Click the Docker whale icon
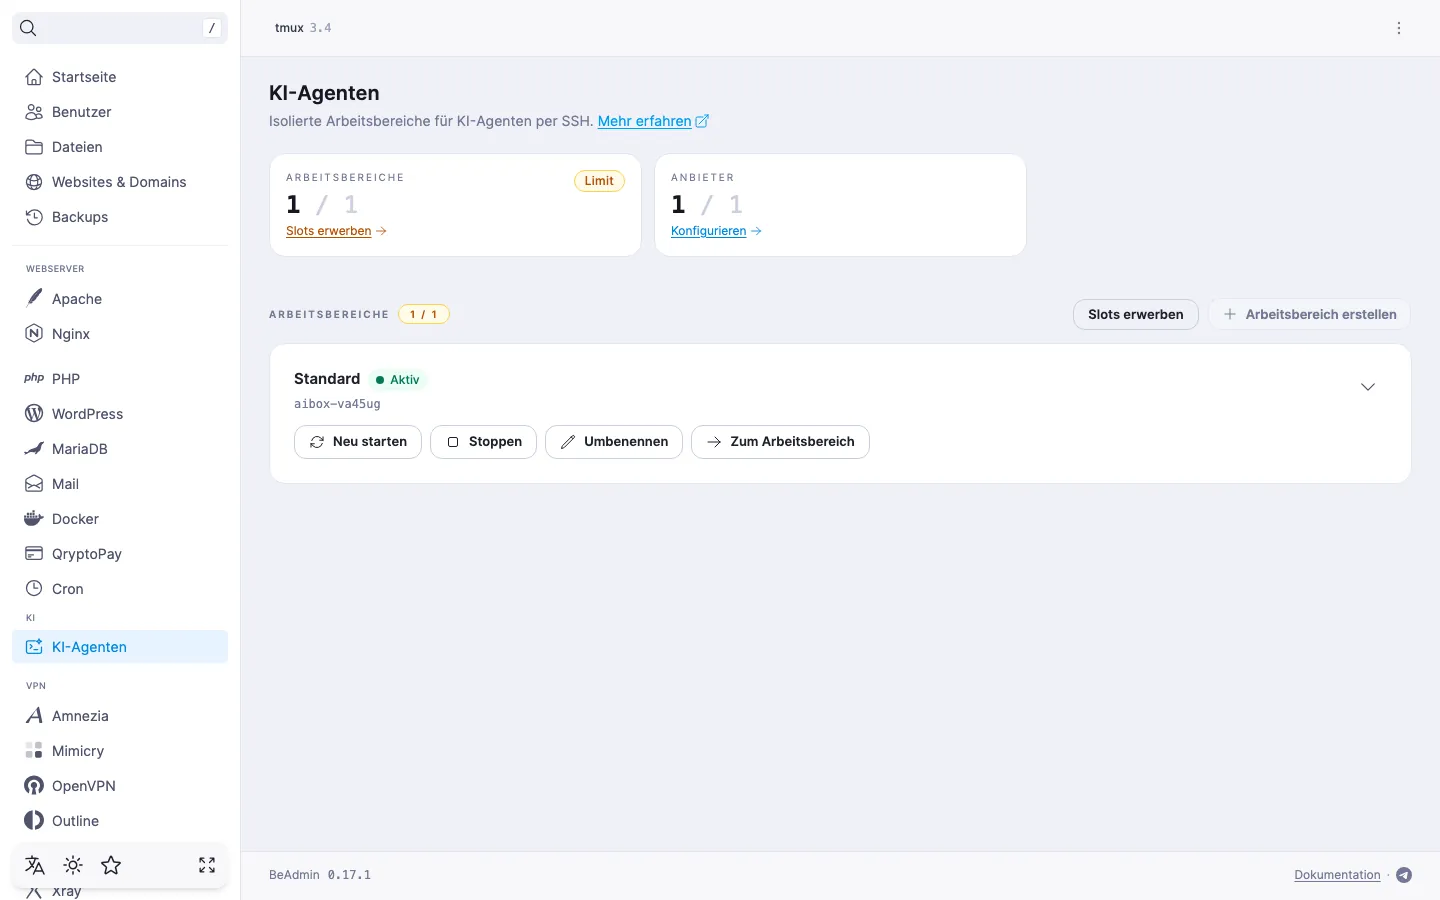 [34, 519]
